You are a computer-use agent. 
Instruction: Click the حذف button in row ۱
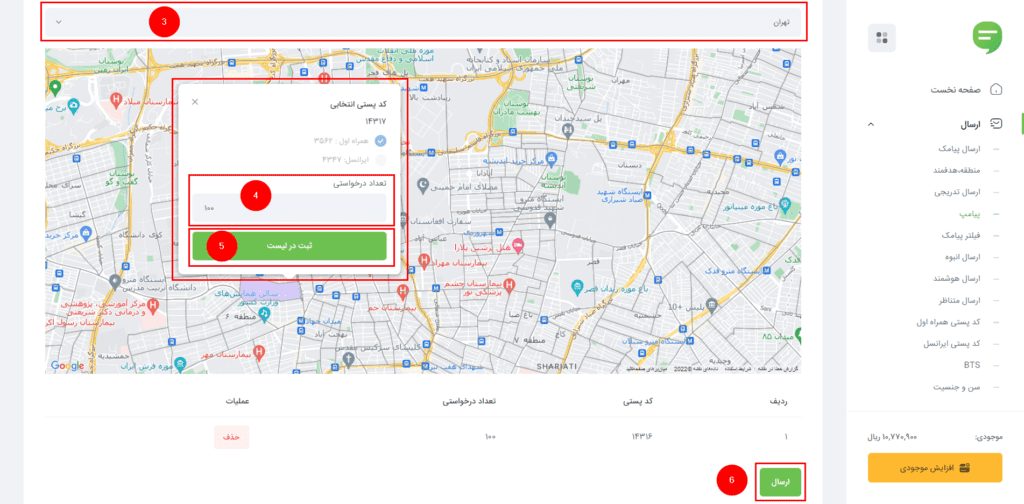(231, 437)
